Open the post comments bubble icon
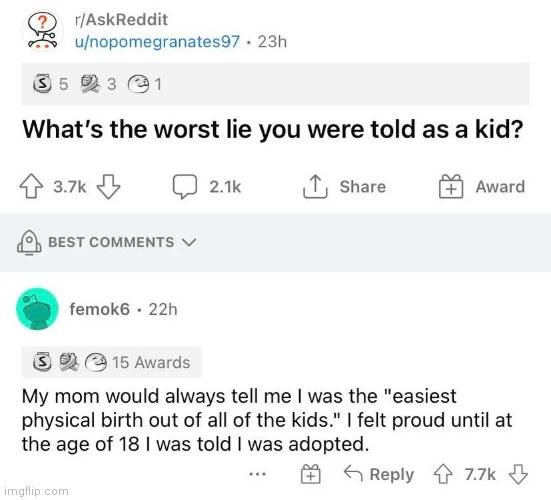The image size is (551, 500). [x=185, y=186]
